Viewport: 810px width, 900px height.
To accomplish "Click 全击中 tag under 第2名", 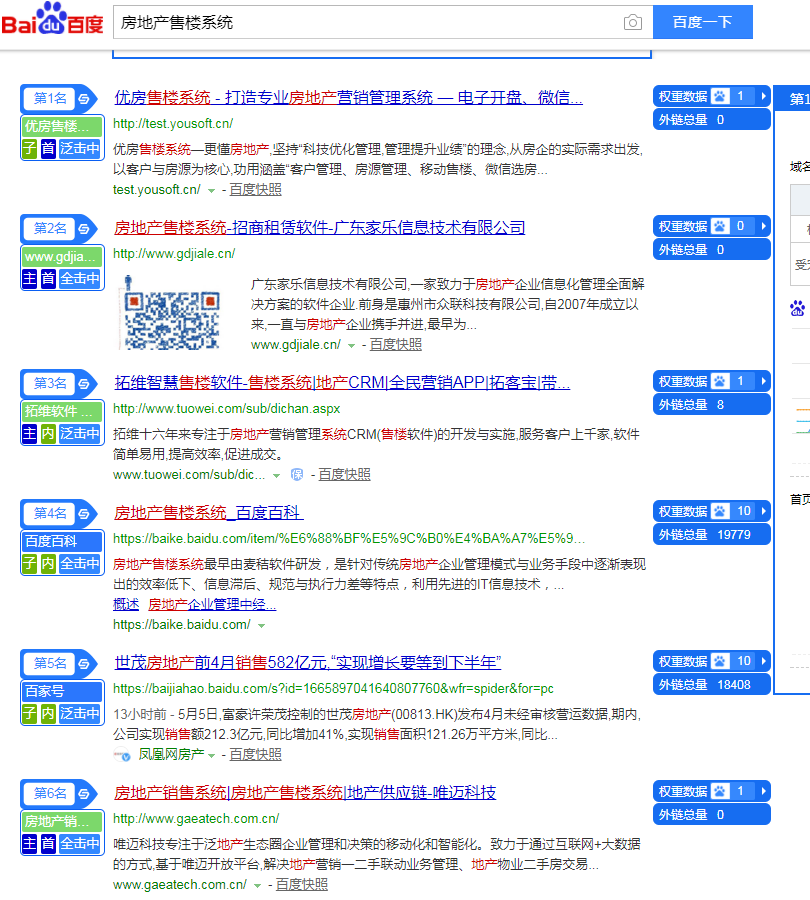I will 79,279.
